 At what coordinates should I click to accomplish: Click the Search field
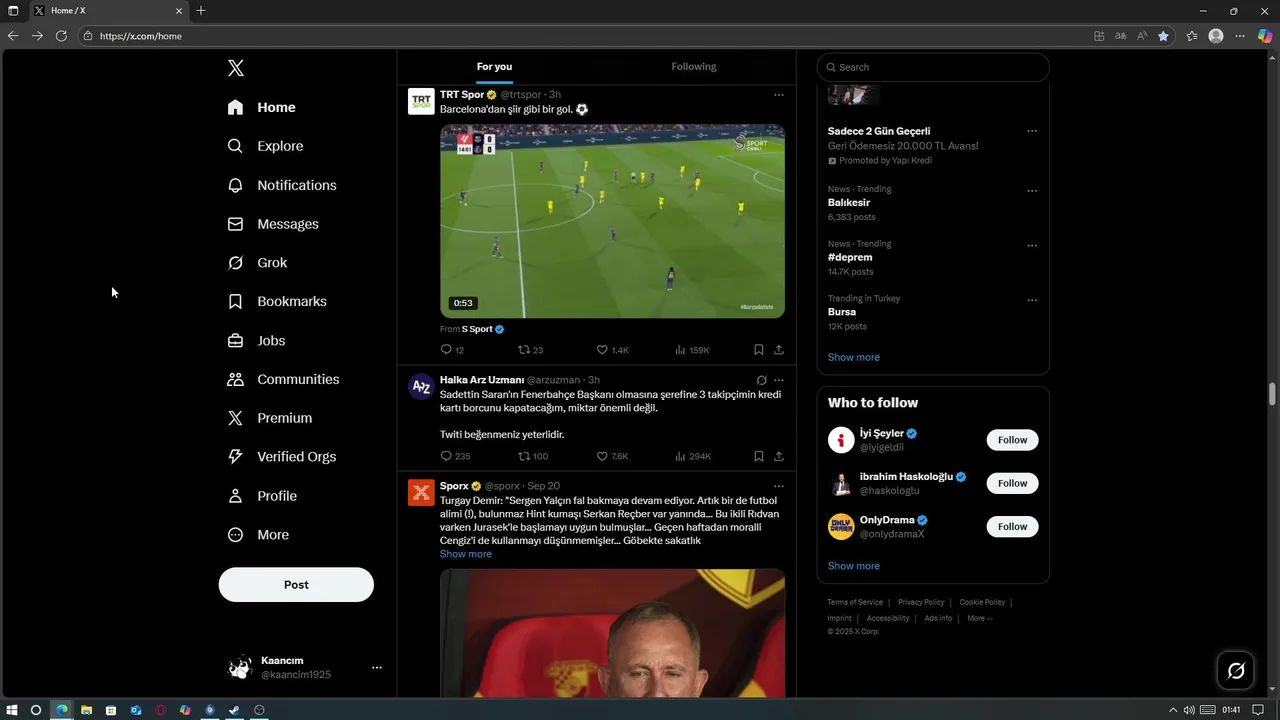pos(933,67)
